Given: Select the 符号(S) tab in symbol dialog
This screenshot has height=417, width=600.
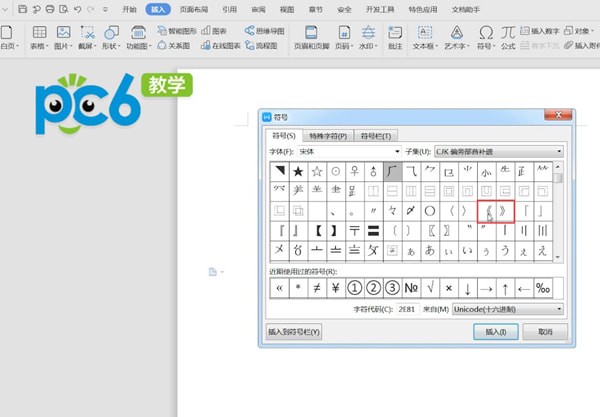Looking at the screenshot, I should click(x=284, y=136).
